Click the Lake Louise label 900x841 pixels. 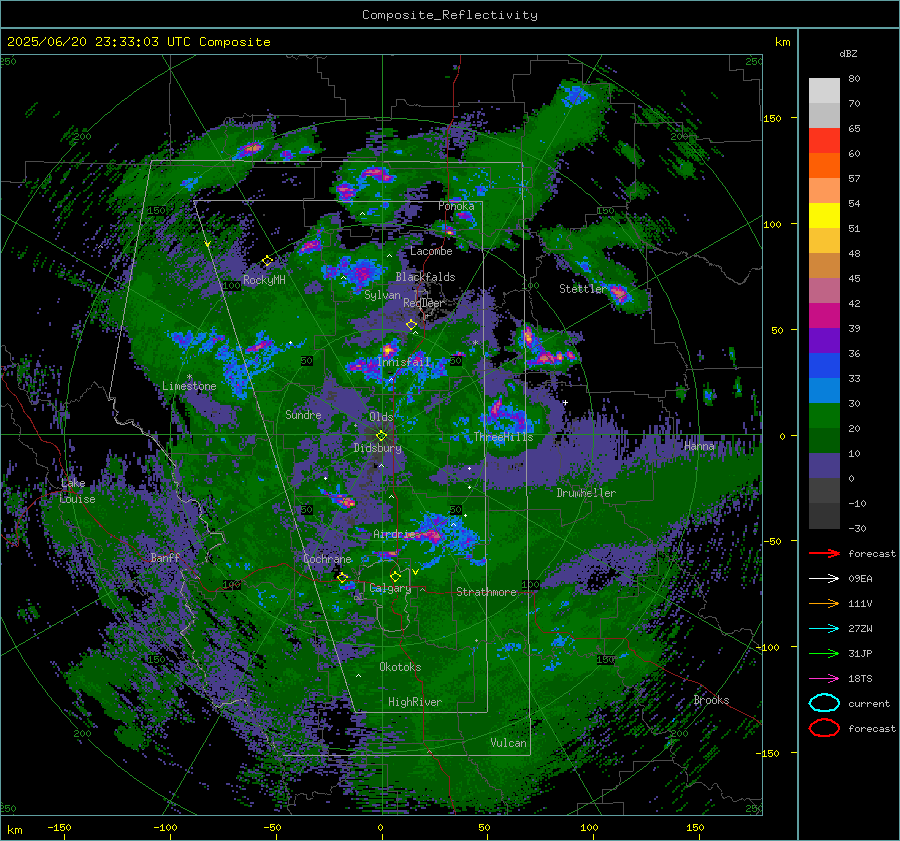77,491
